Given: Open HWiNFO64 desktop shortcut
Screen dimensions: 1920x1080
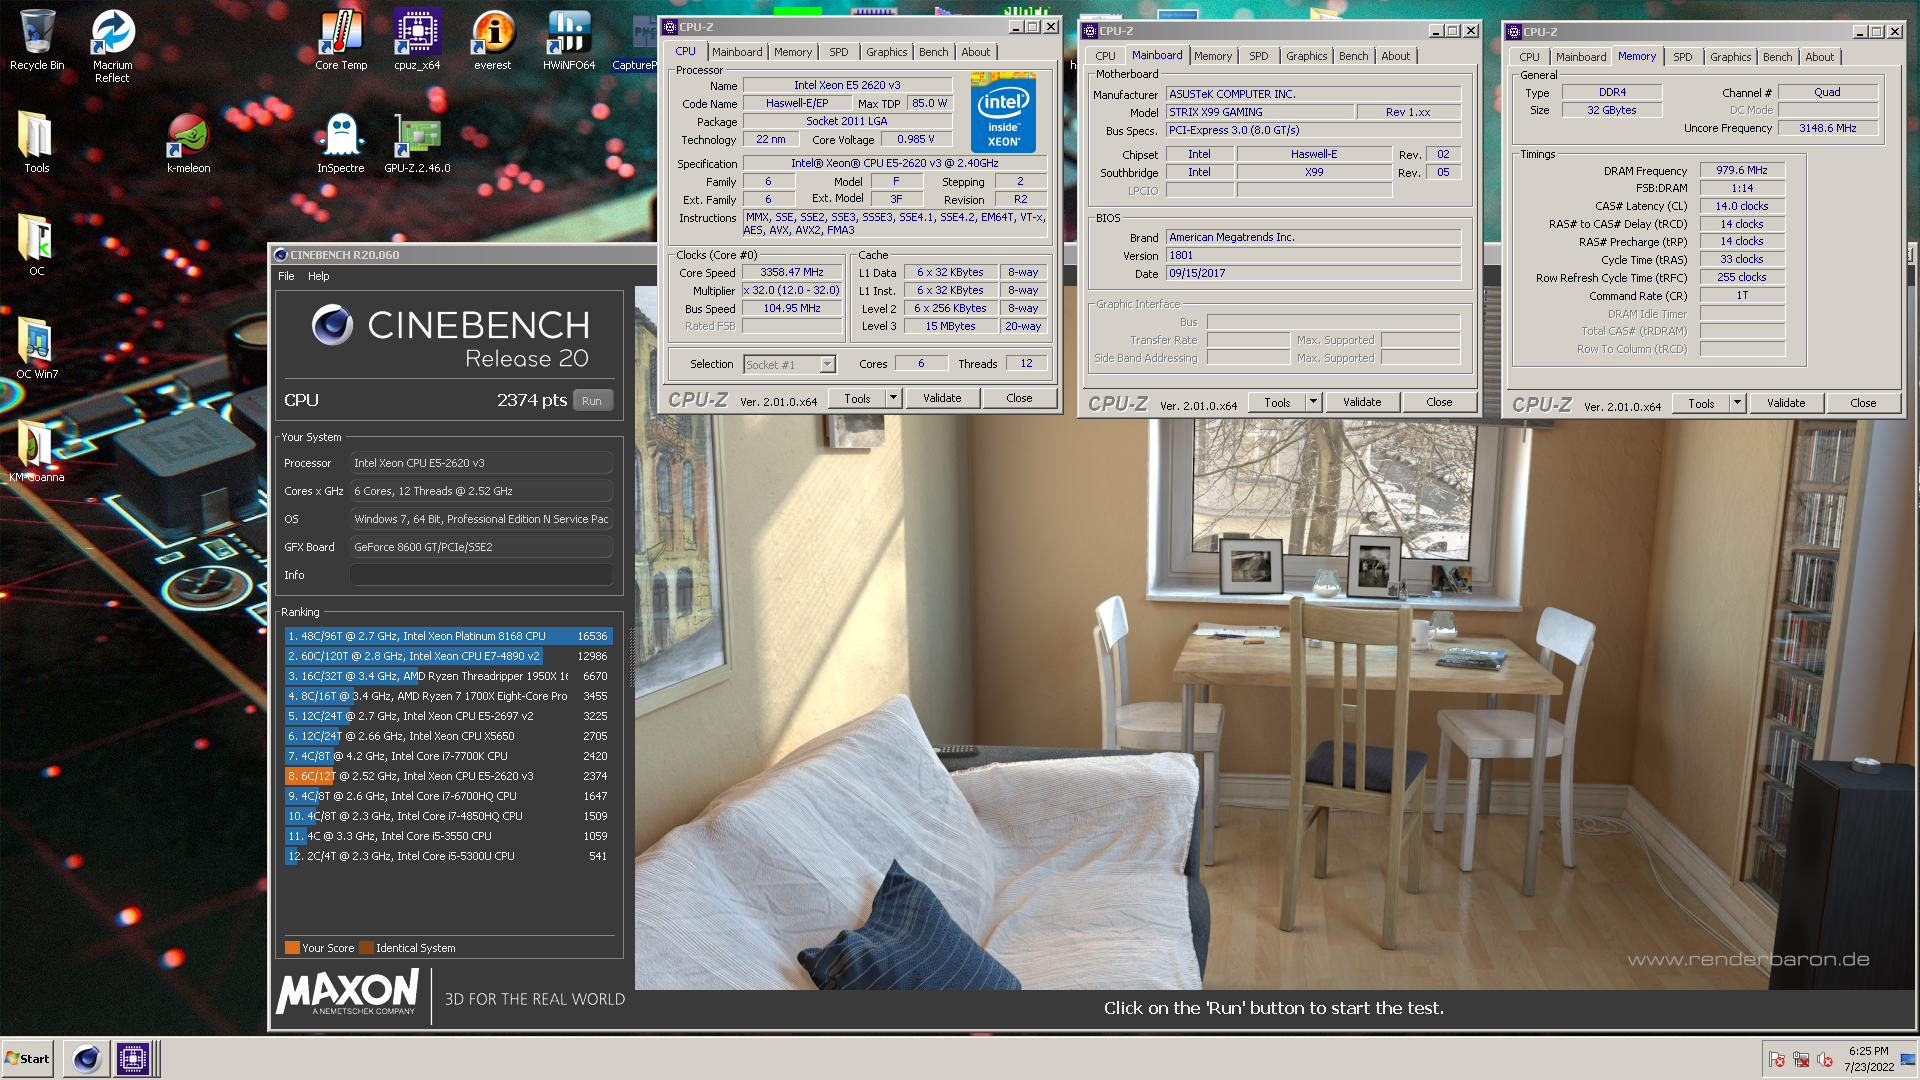Looking at the screenshot, I should (569, 40).
